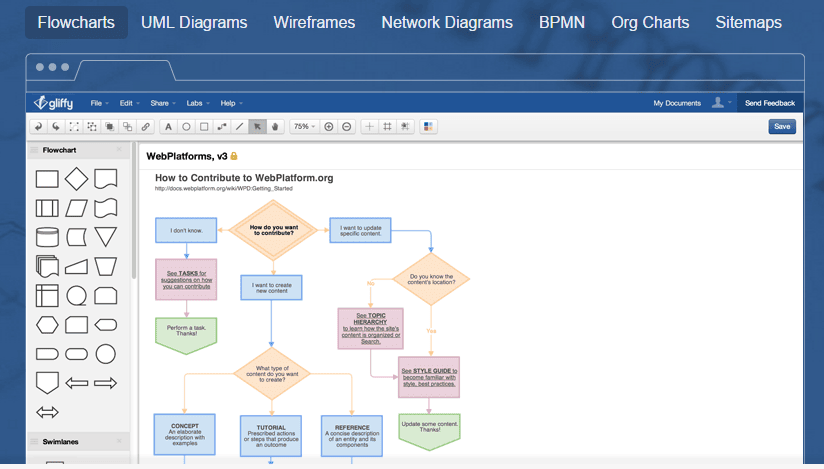Click the shape library panel scrollbar
Screen dimensions: 824x469
[134, 210]
